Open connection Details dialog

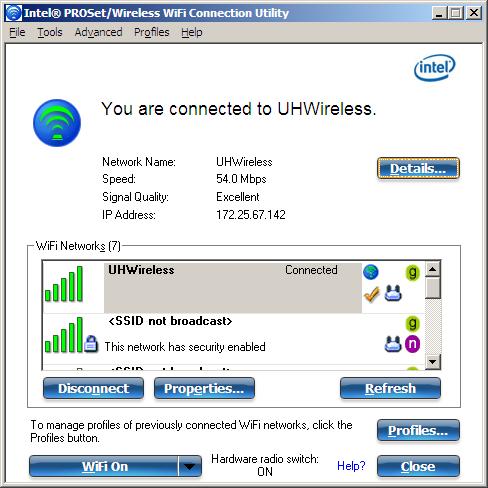point(418,168)
